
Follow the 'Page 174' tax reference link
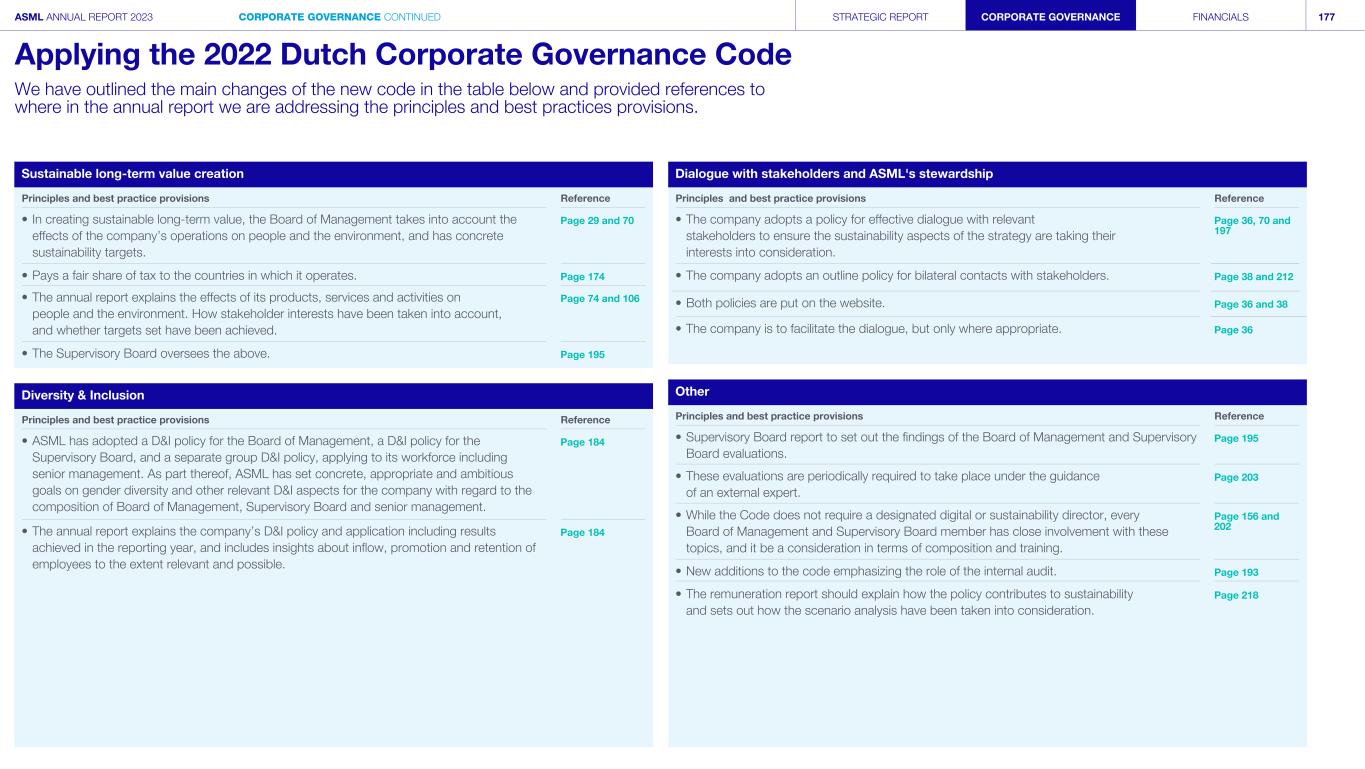pos(582,275)
